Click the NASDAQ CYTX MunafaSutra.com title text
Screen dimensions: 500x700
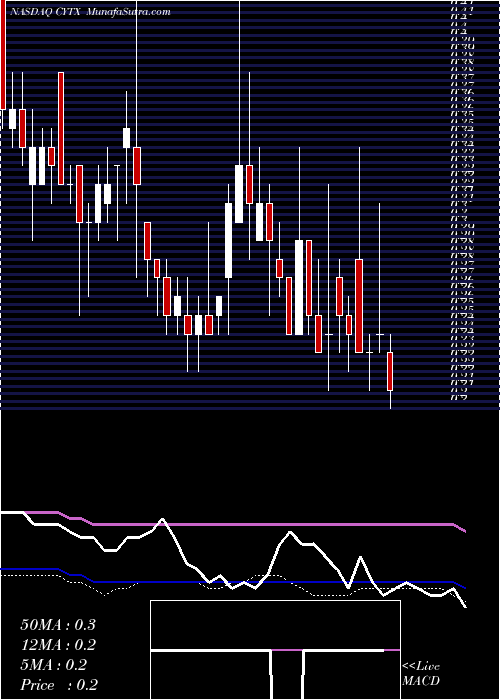[x=90, y=12]
